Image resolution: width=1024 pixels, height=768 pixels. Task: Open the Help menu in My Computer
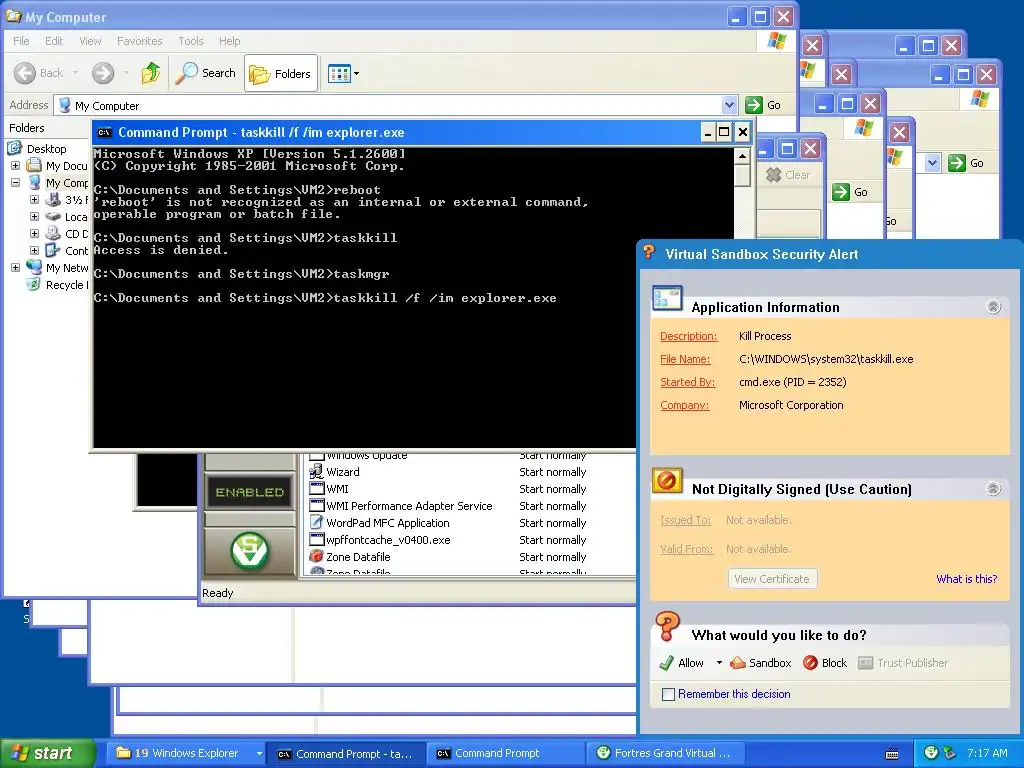click(x=229, y=41)
